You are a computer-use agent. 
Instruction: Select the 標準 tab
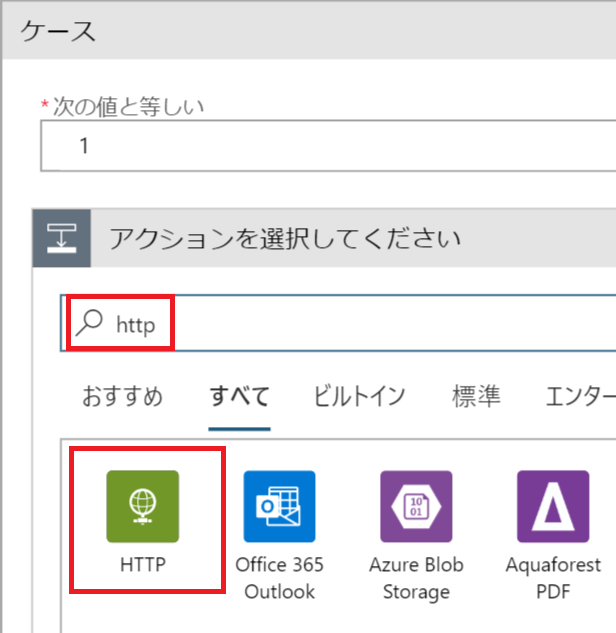click(x=475, y=396)
